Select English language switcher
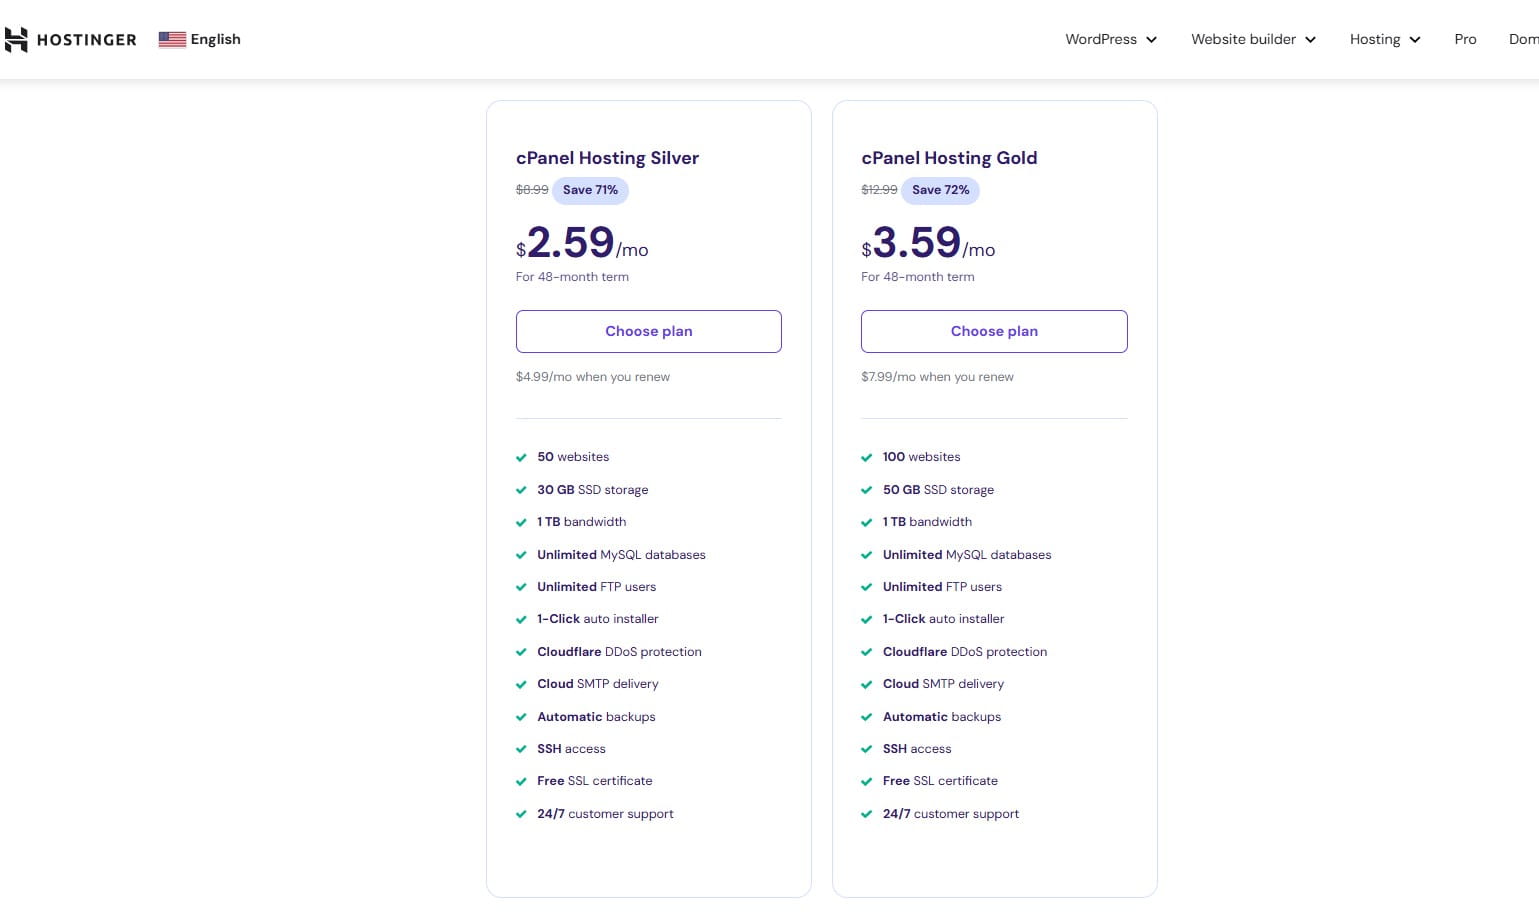1539x921 pixels. tap(215, 39)
